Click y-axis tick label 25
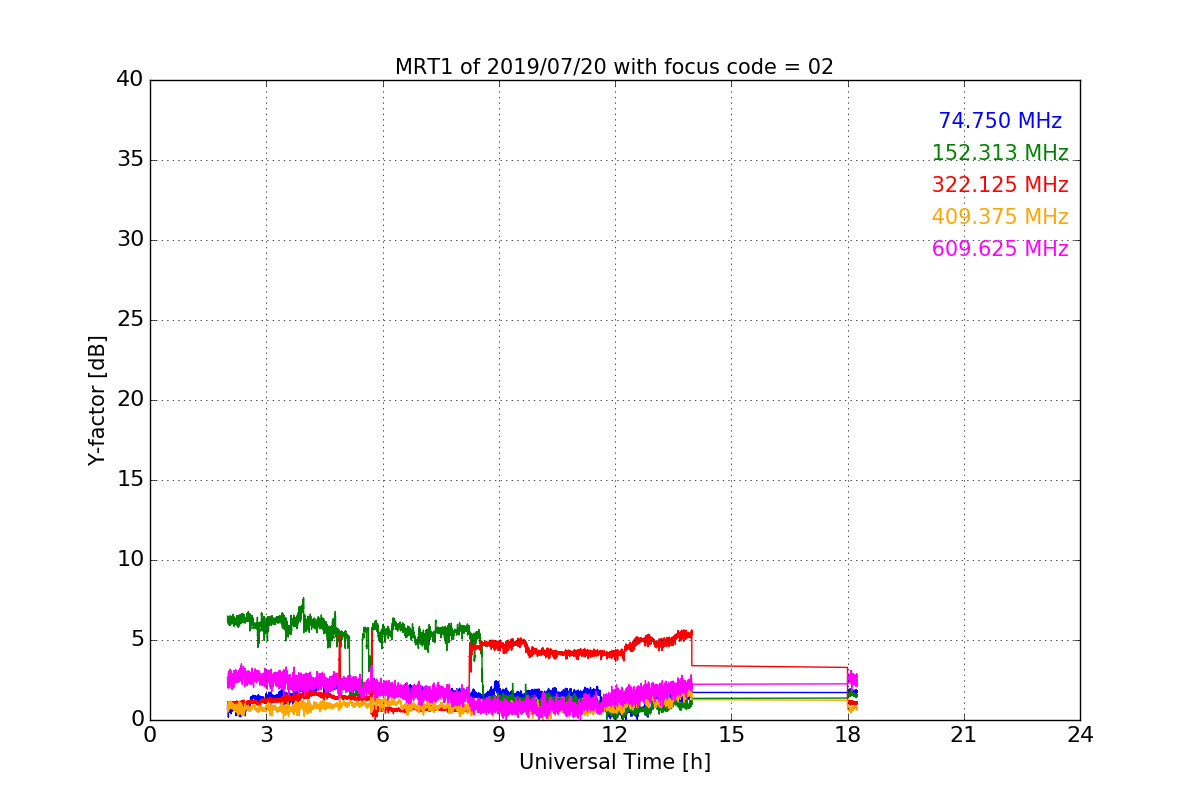Screen dimensions: 1200x800 (x=130, y=320)
